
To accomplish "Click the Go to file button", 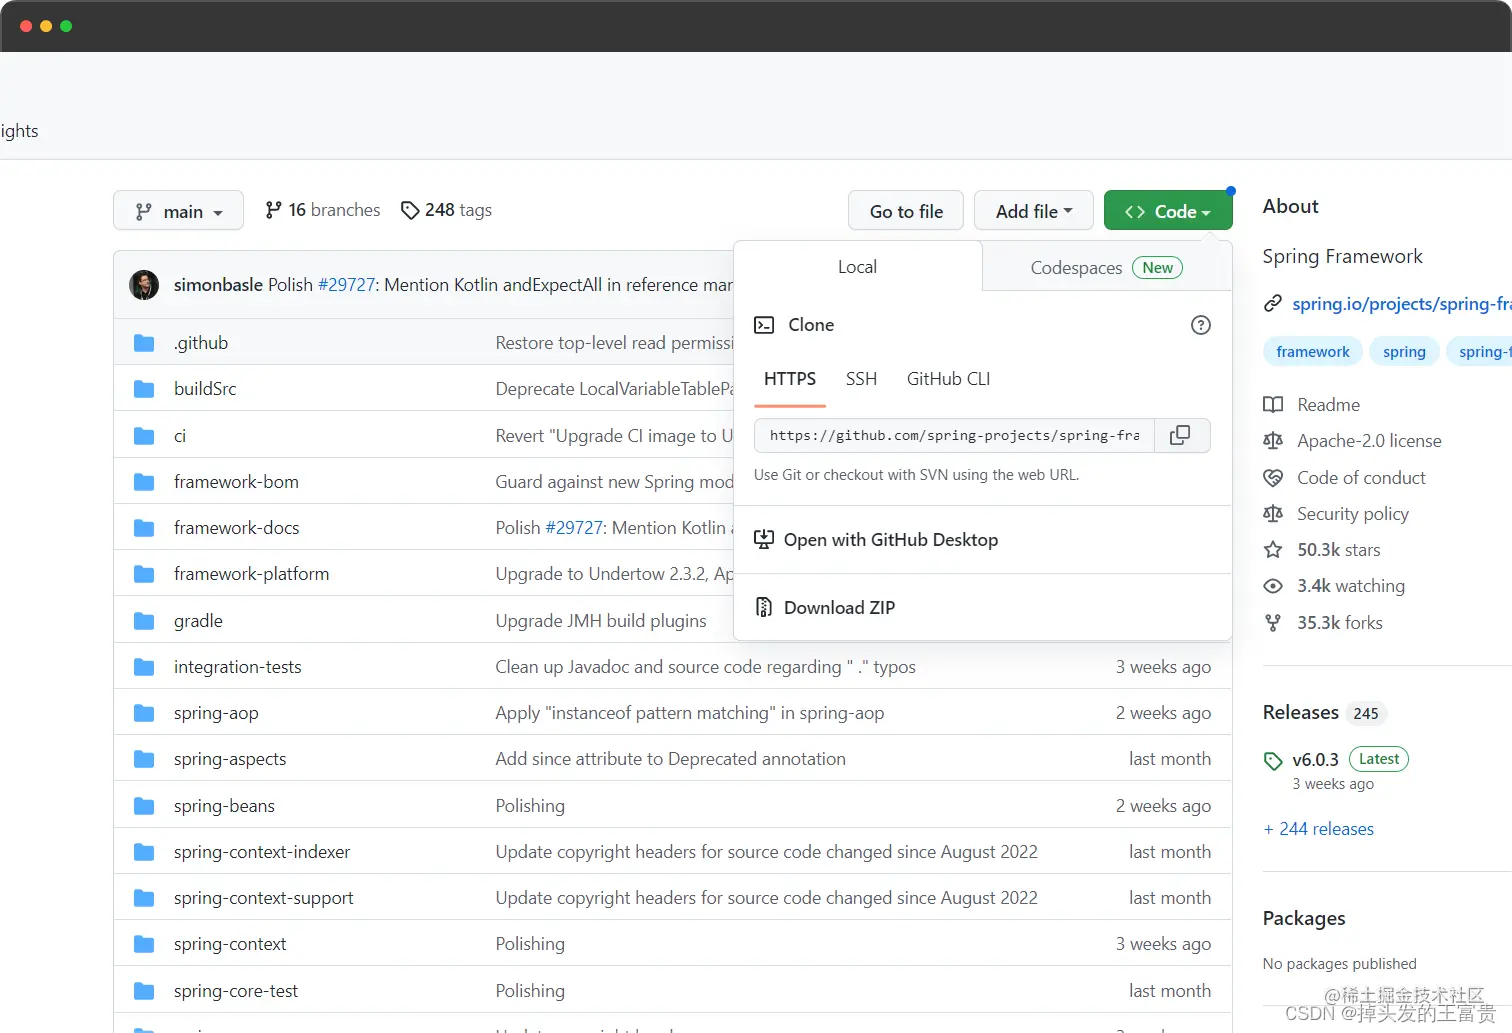I will (906, 211).
